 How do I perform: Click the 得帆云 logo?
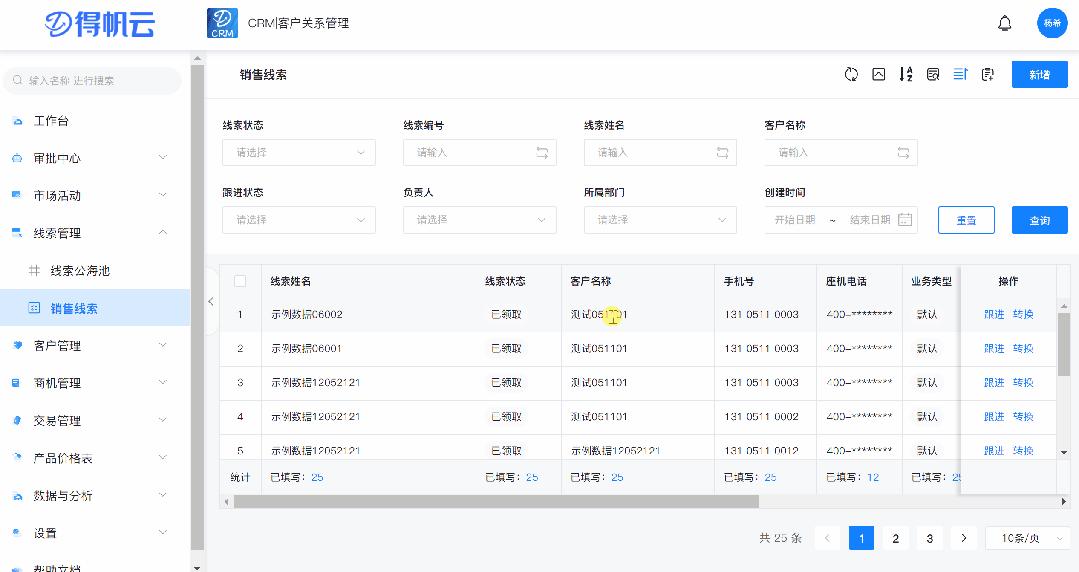100,24
